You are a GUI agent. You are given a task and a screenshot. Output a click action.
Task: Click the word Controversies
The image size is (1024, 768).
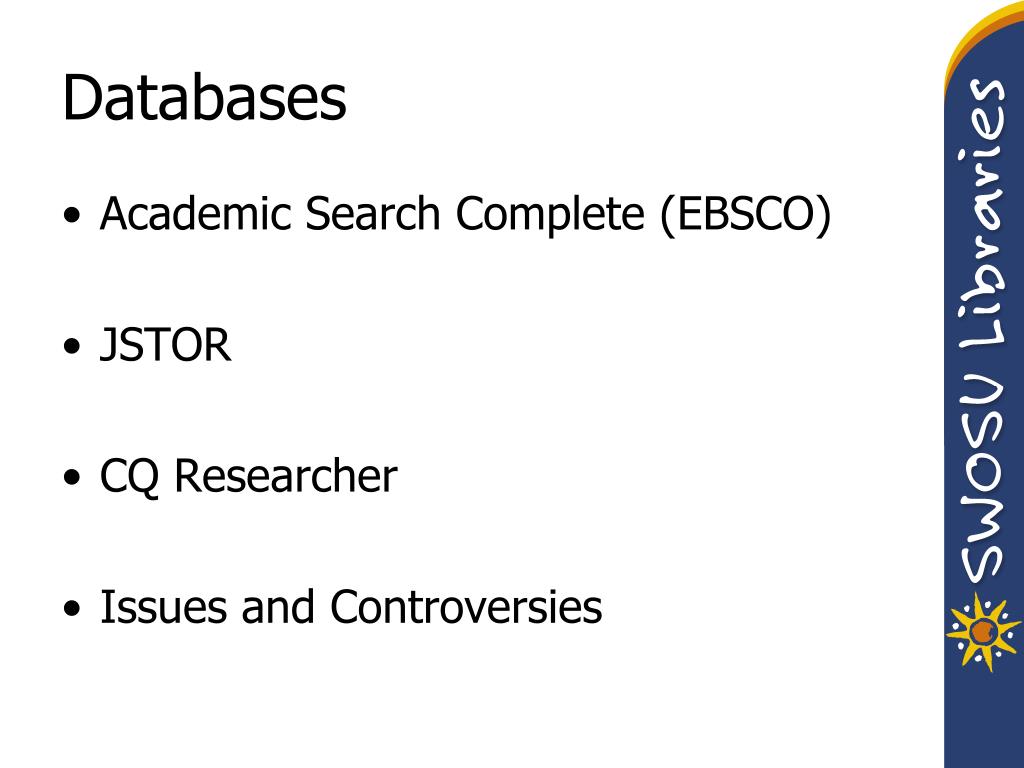[x=466, y=607]
